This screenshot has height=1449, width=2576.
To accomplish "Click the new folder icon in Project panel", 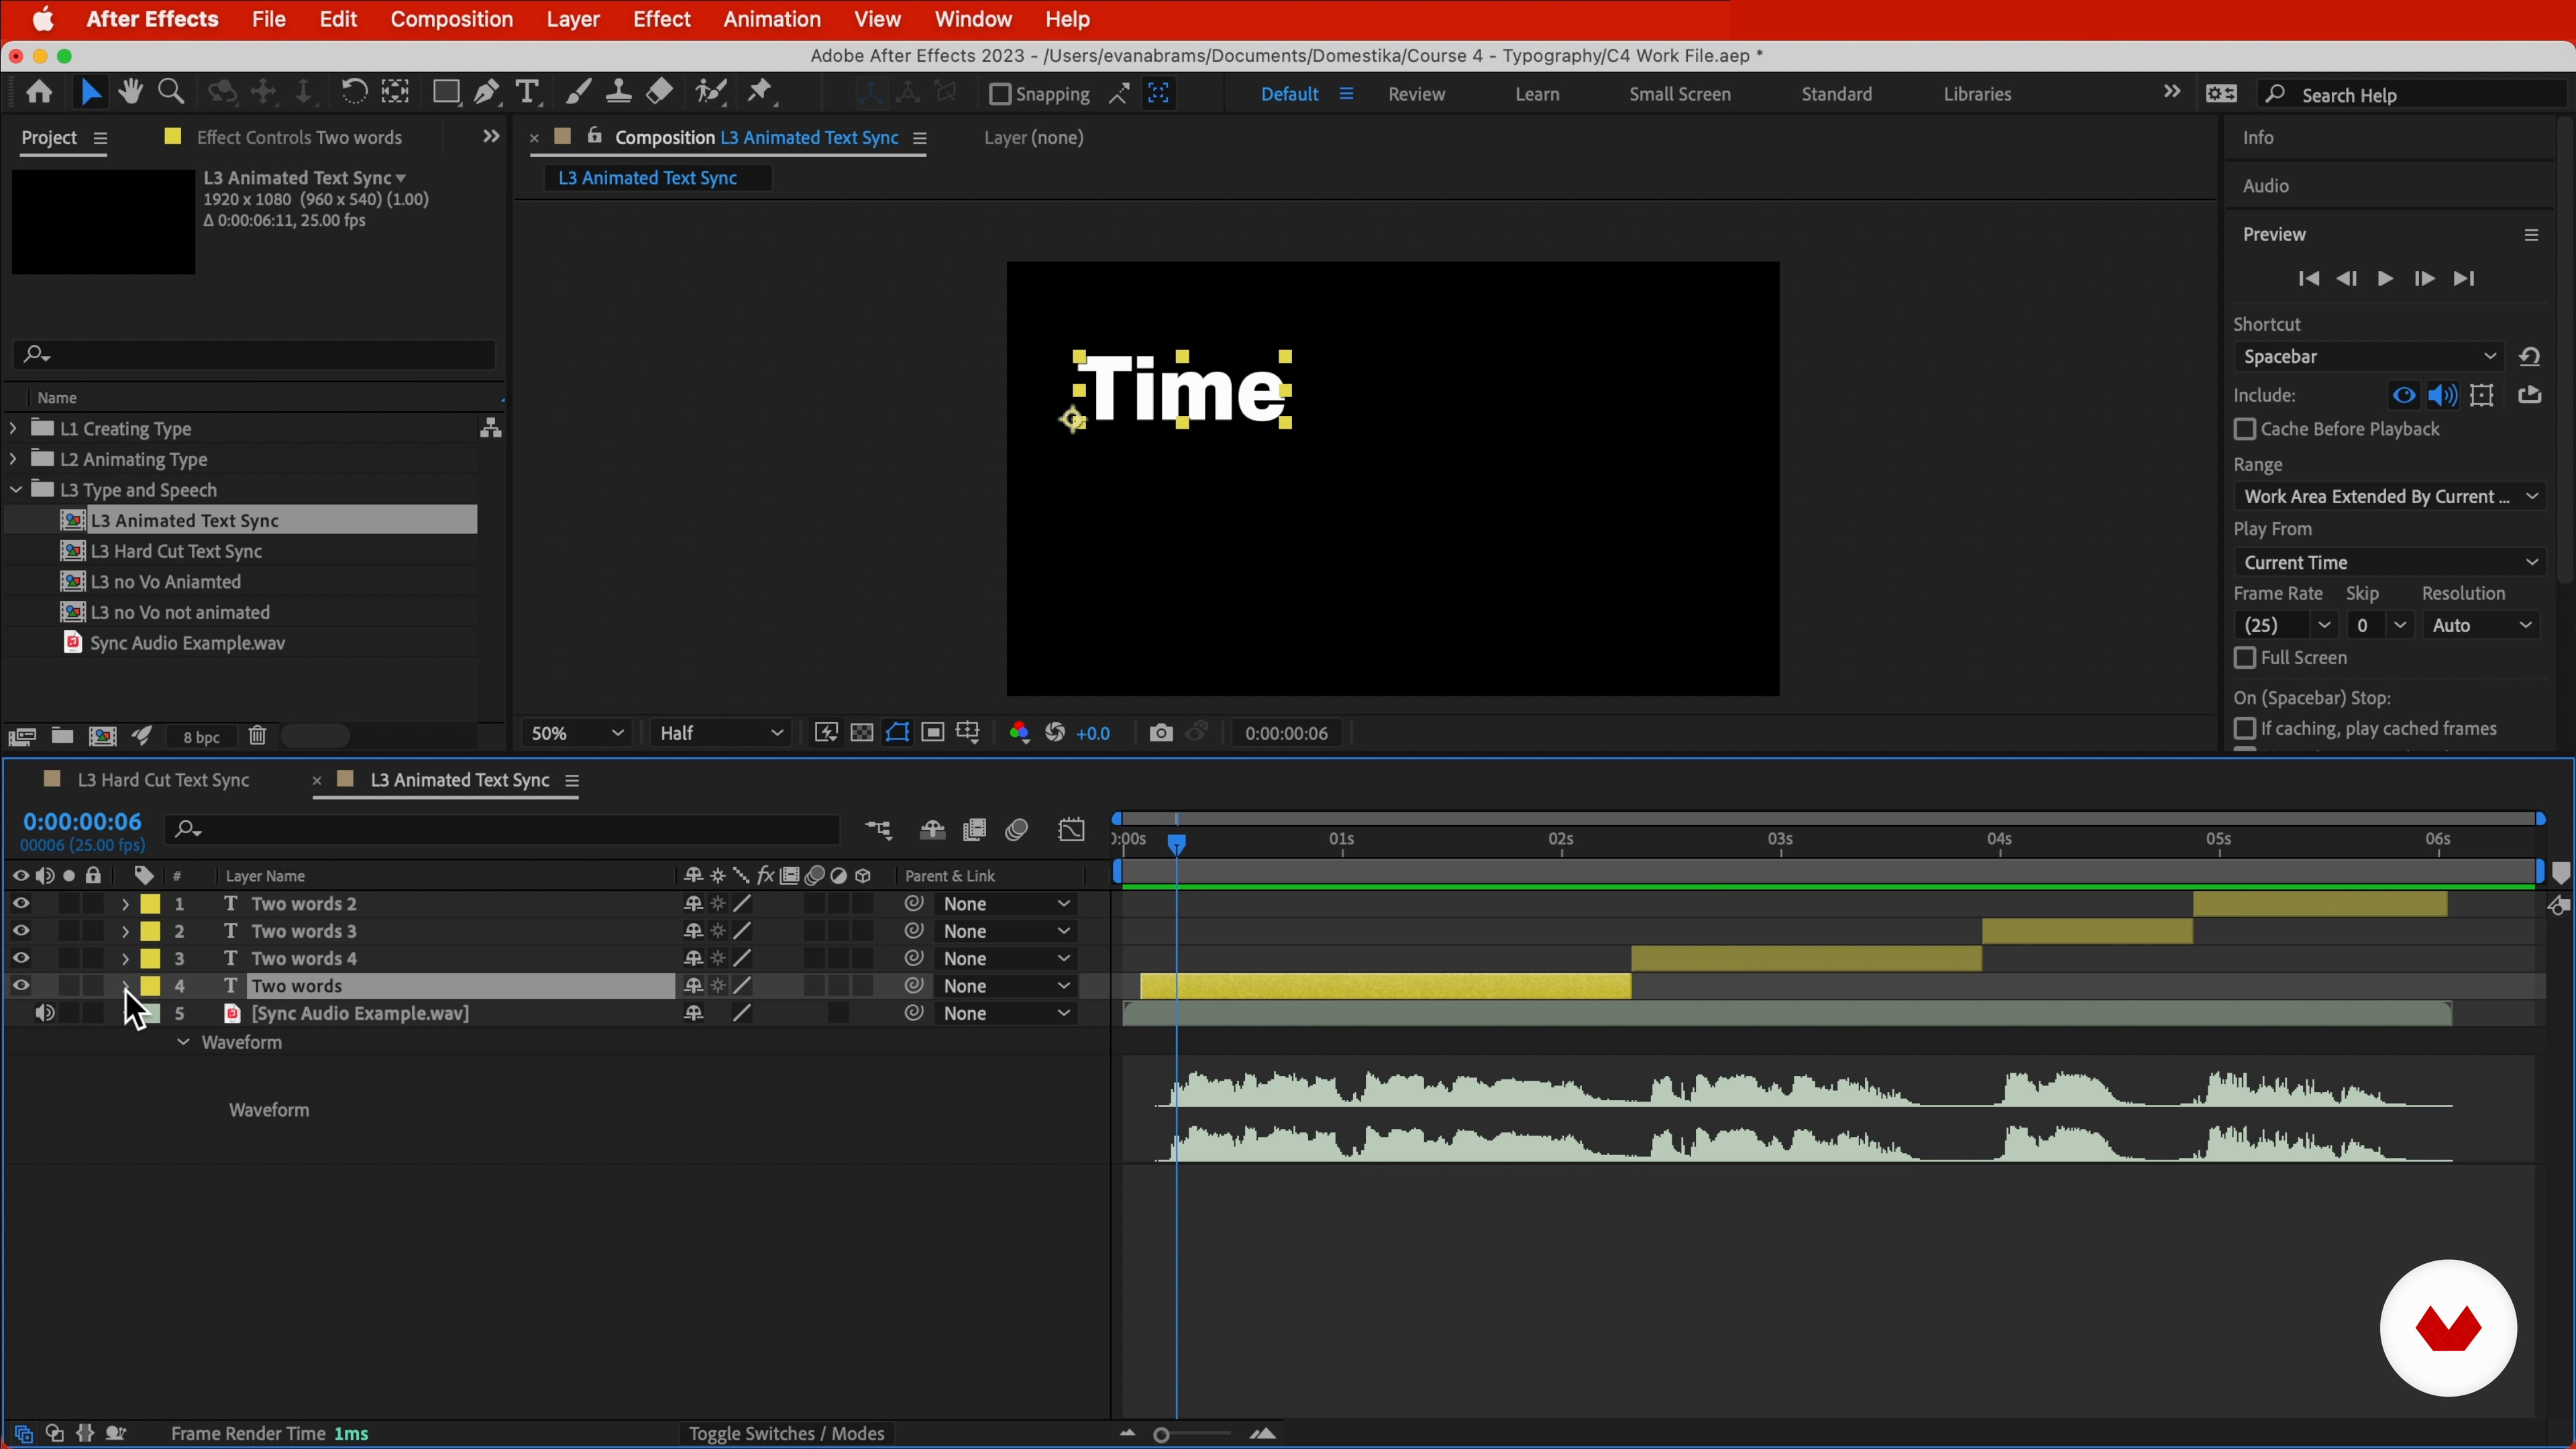I will [62, 736].
